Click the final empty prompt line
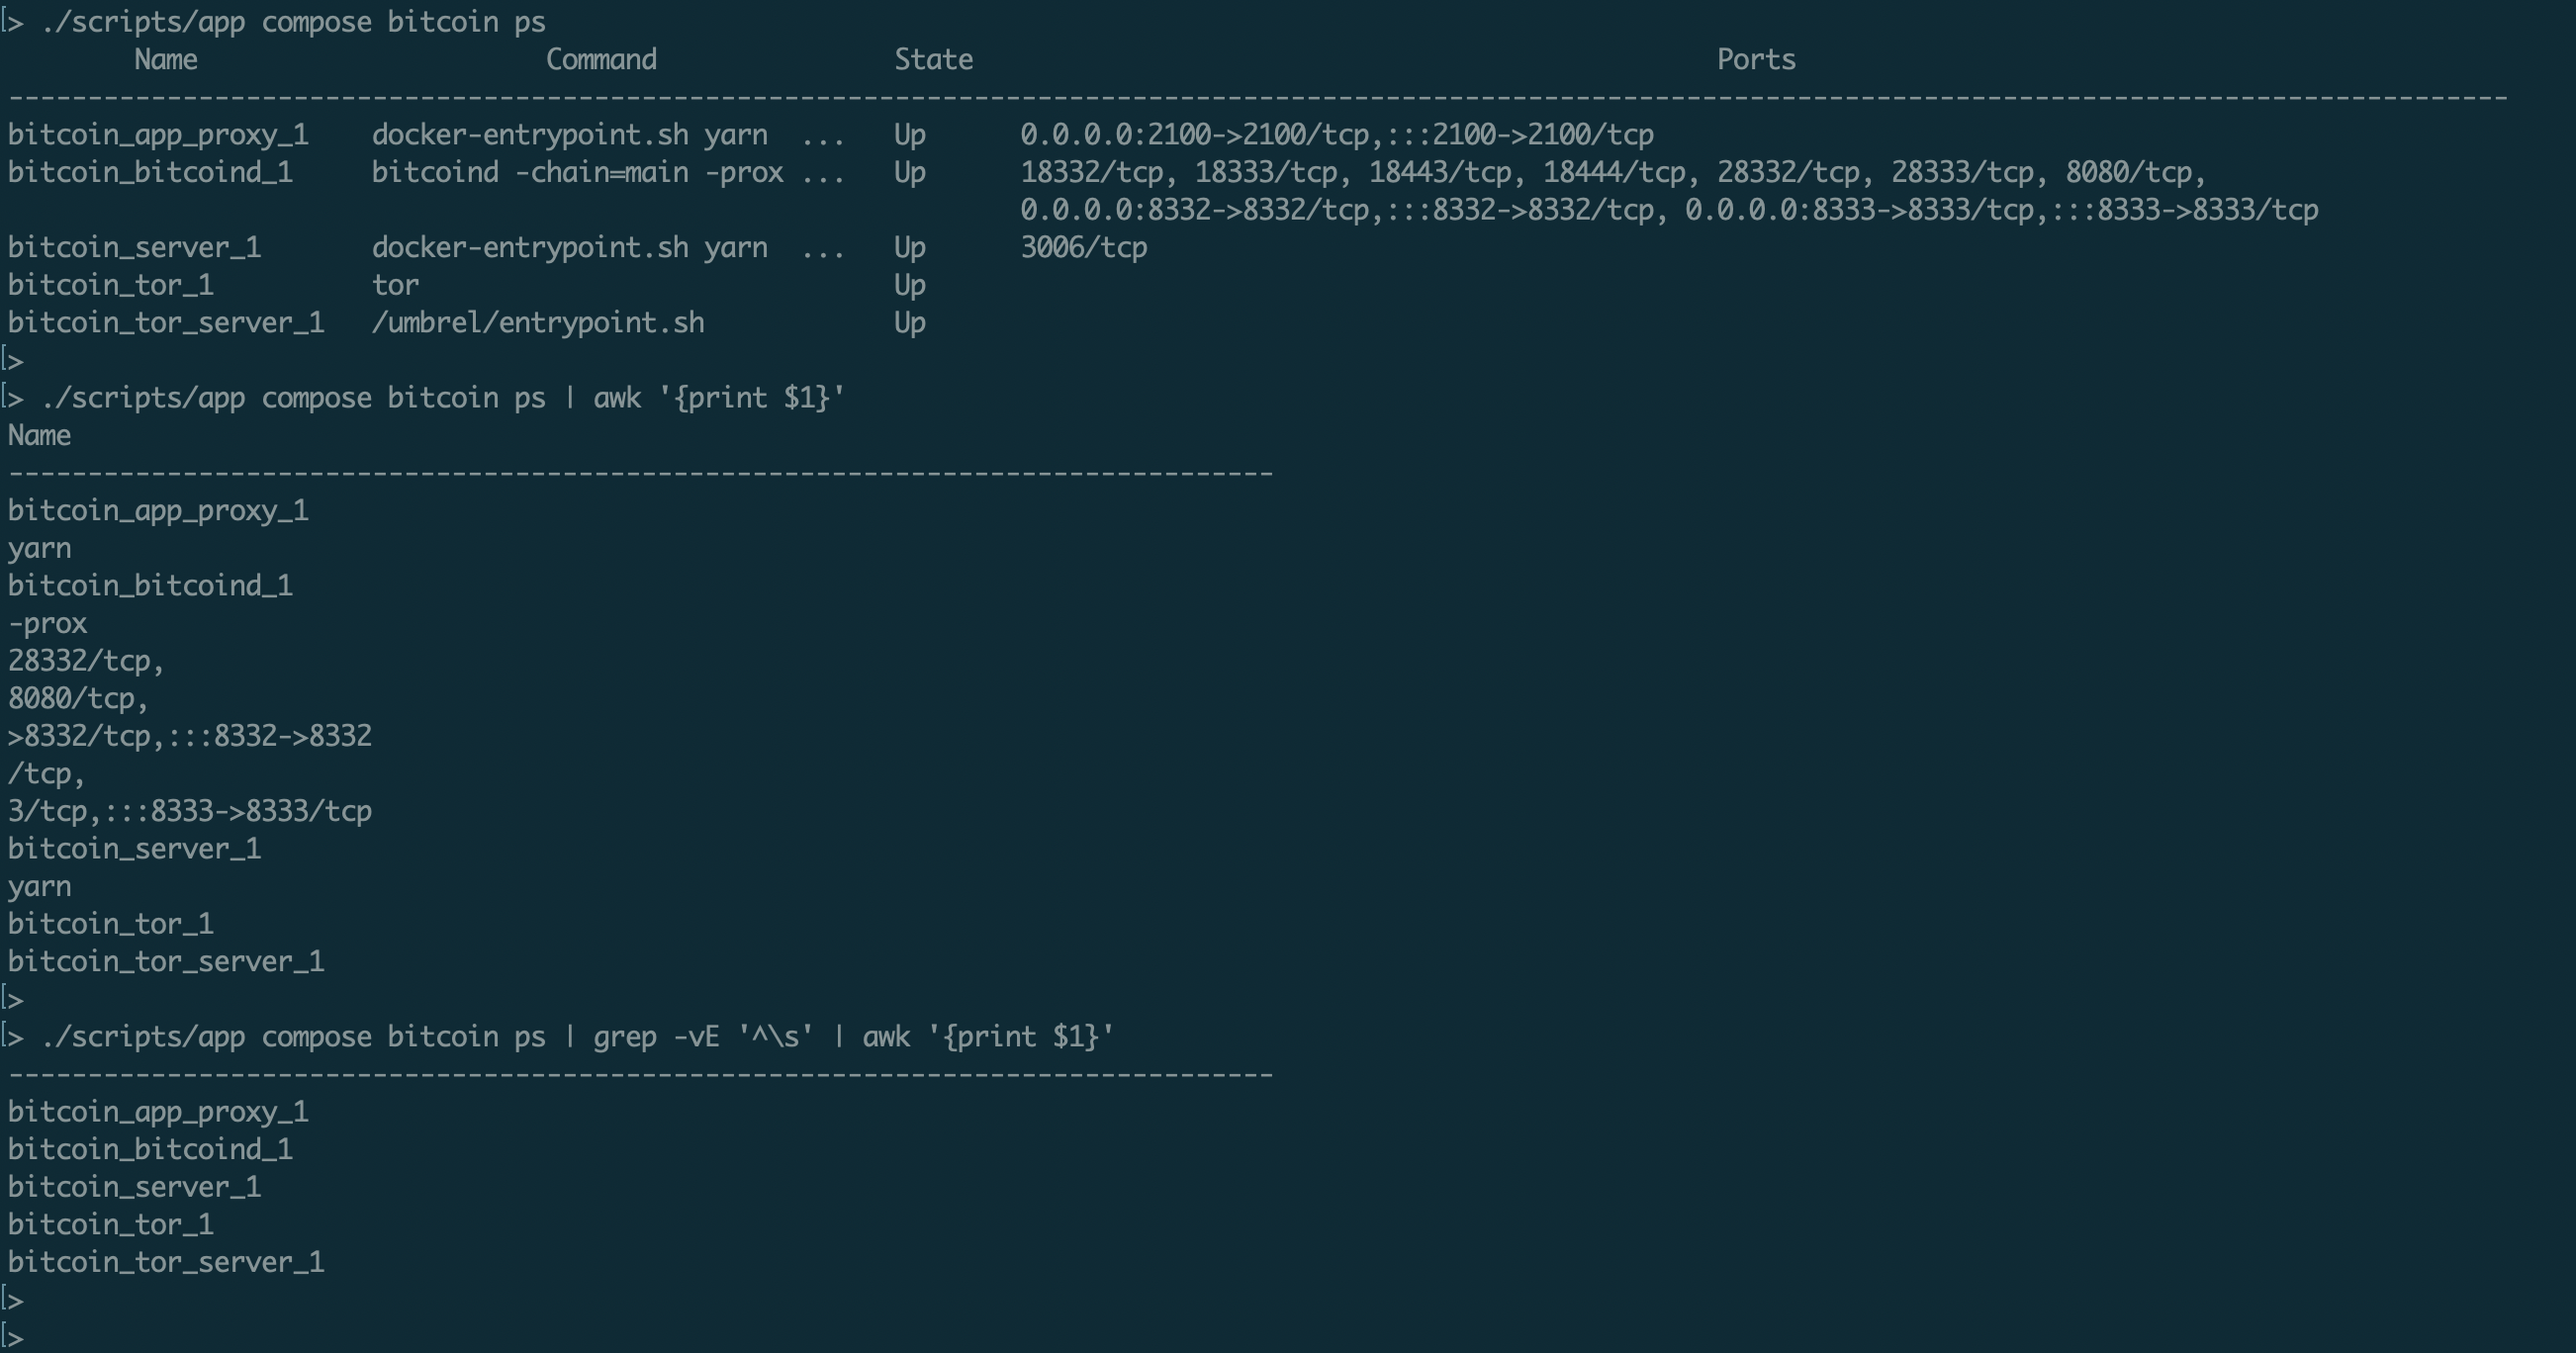The width and height of the screenshot is (2576, 1353). click(14, 1337)
